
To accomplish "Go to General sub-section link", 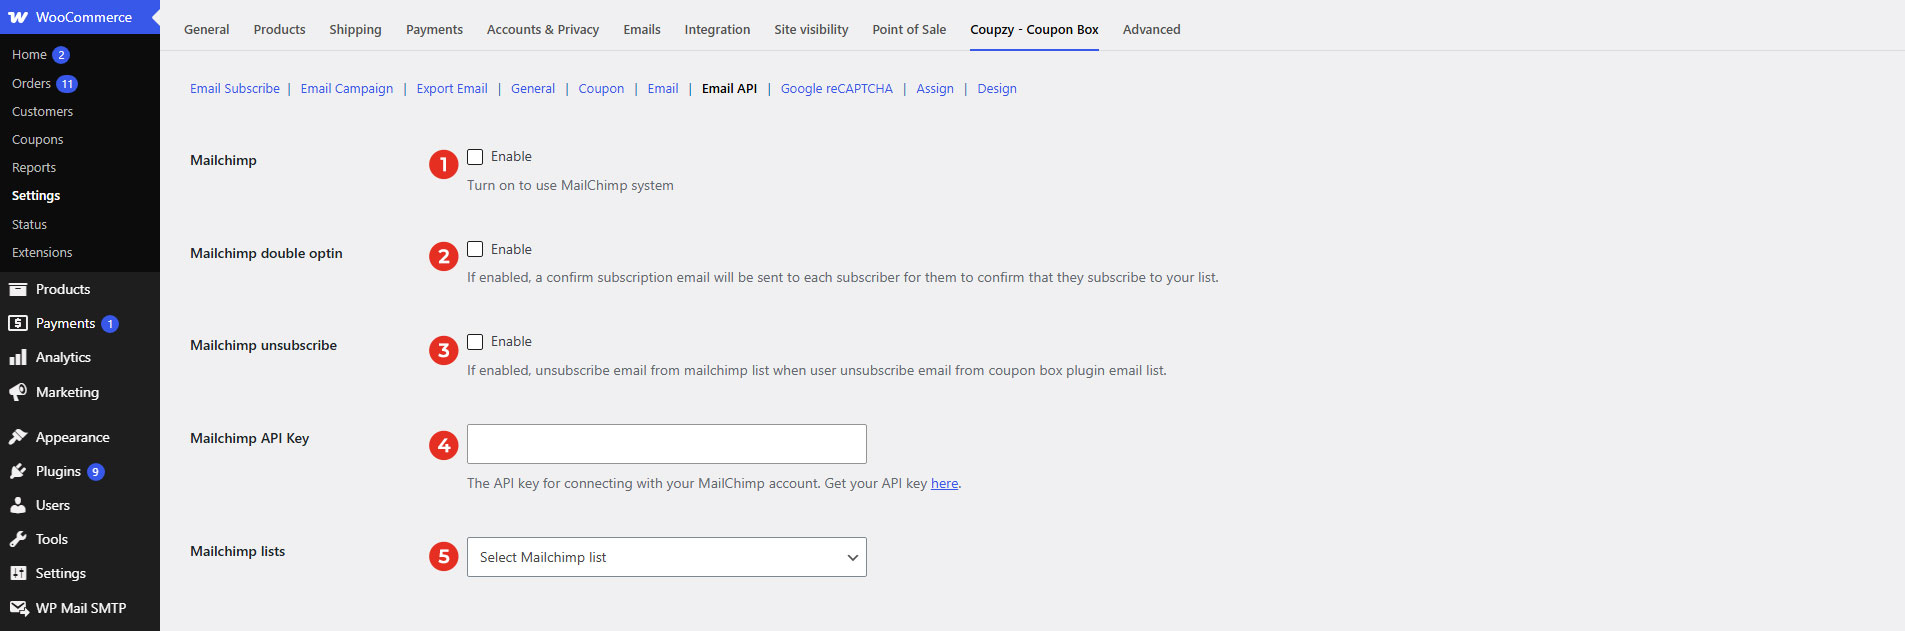I will point(533,88).
